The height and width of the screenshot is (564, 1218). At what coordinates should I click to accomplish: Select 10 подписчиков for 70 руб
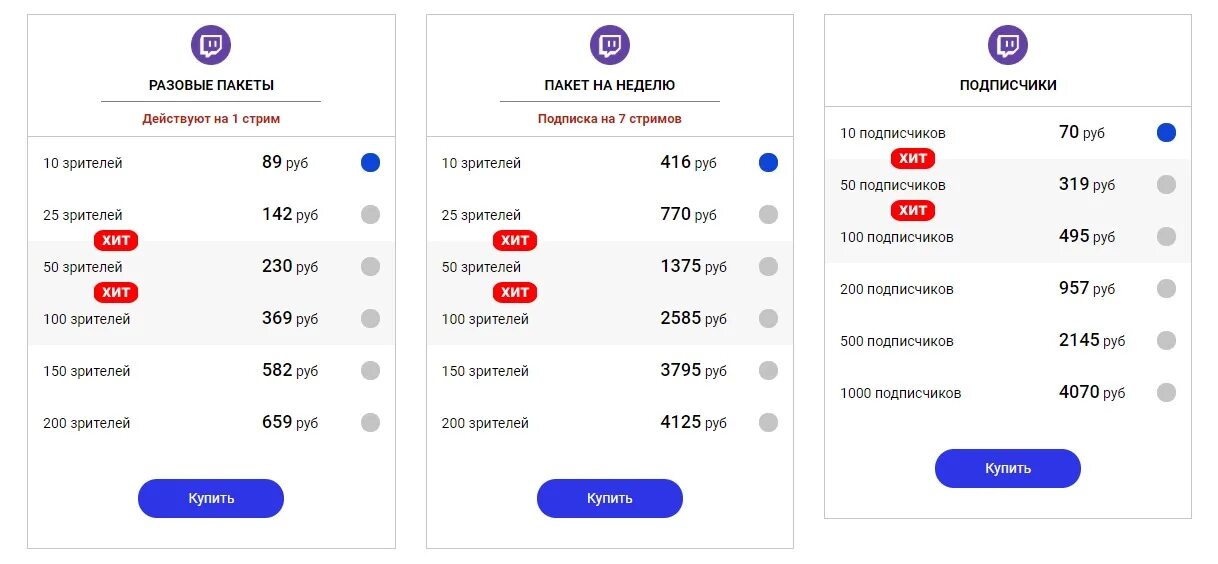[1166, 133]
